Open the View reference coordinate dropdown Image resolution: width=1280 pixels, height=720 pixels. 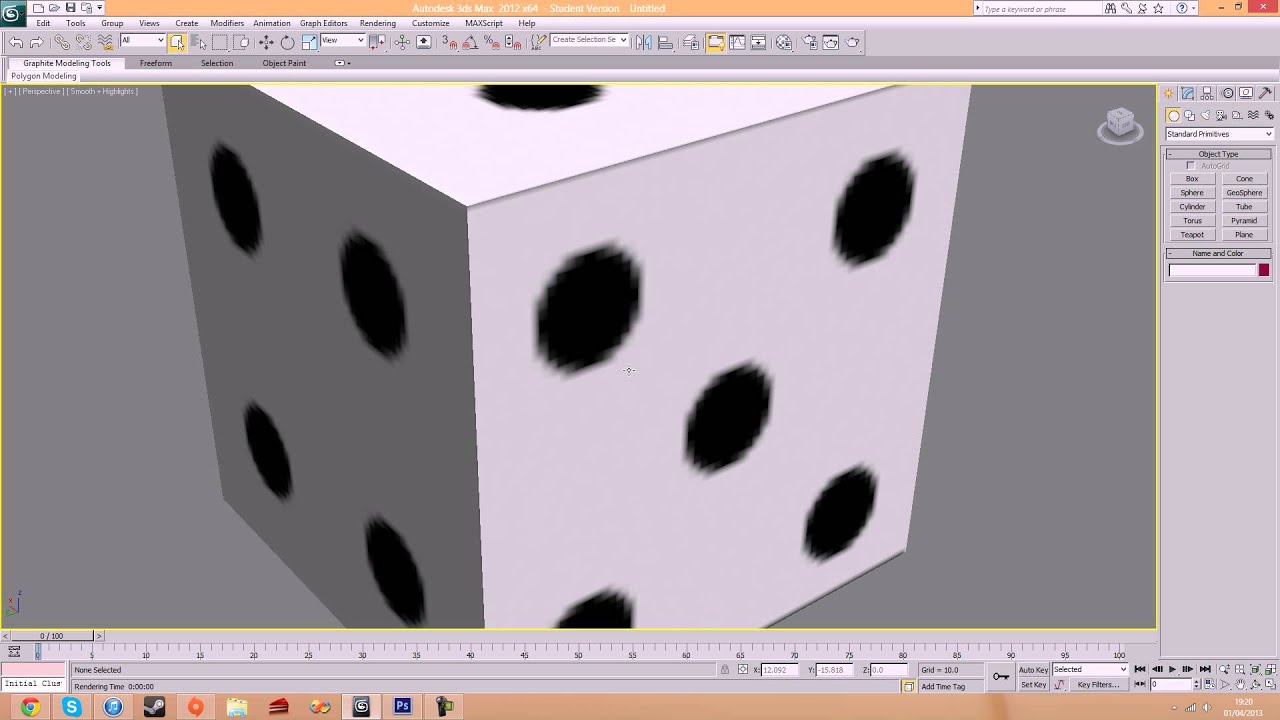[x=342, y=41]
